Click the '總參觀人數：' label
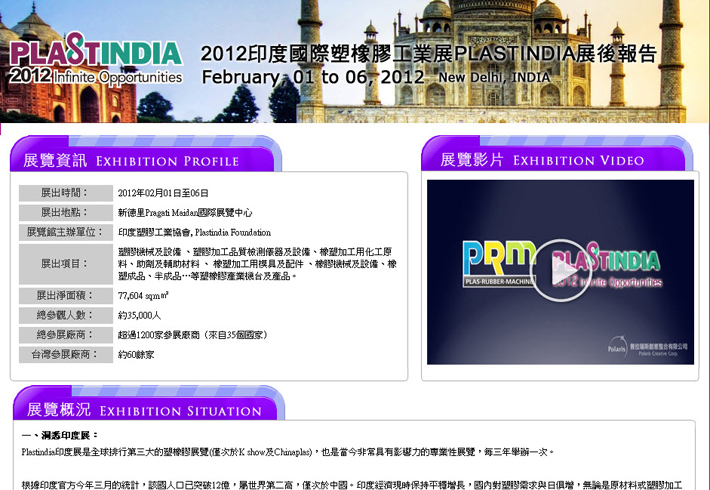Viewport: 710px width, 490px height. coord(66,315)
